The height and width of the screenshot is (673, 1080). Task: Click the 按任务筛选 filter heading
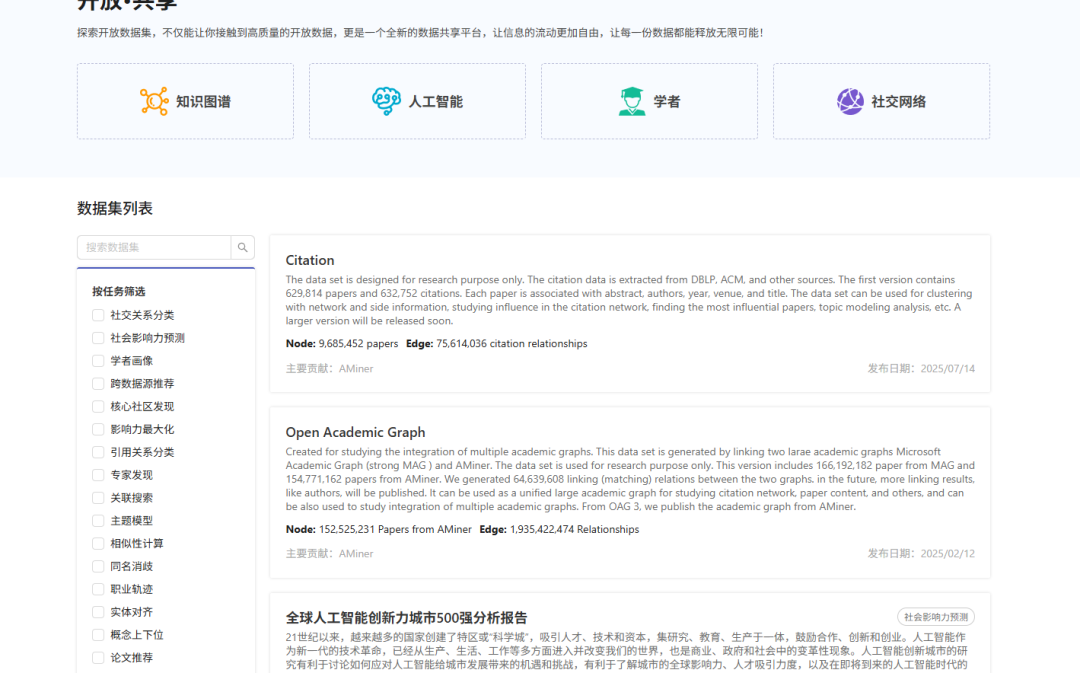[x=118, y=291]
